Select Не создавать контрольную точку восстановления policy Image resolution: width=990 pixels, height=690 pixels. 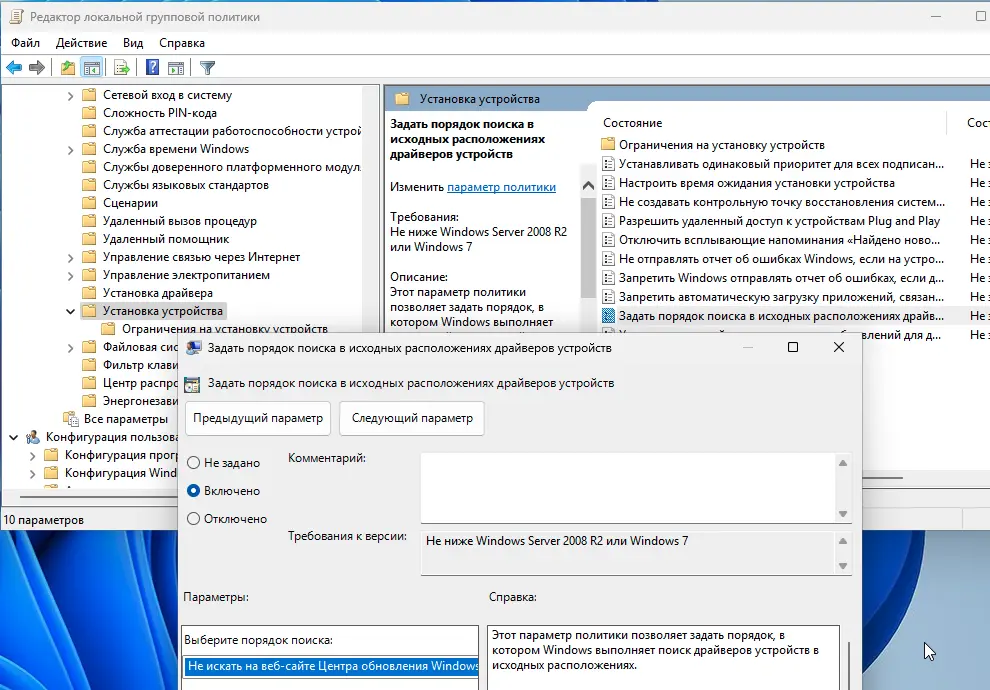click(x=782, y=202)
